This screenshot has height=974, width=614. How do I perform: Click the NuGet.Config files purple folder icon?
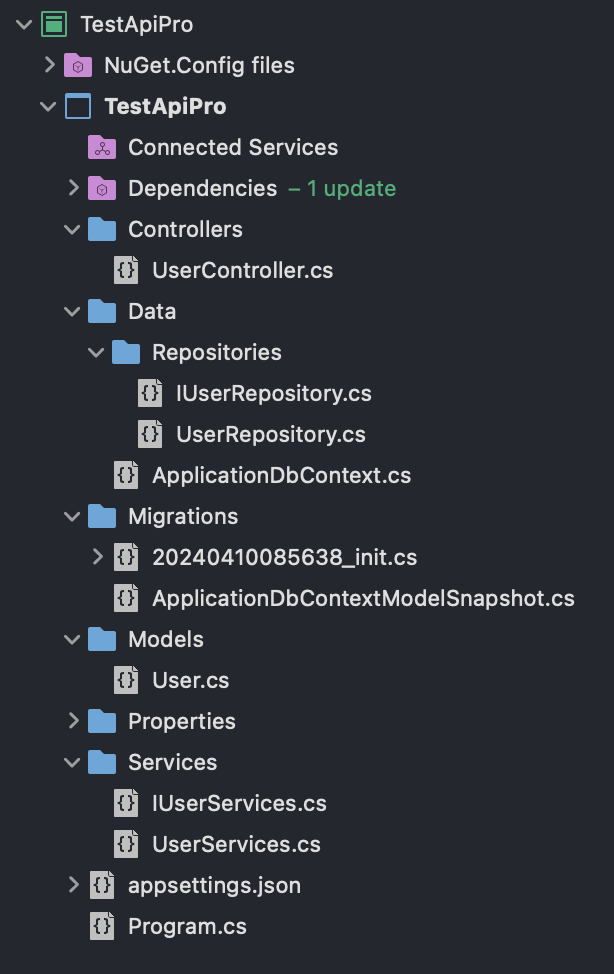click(78, 65)
